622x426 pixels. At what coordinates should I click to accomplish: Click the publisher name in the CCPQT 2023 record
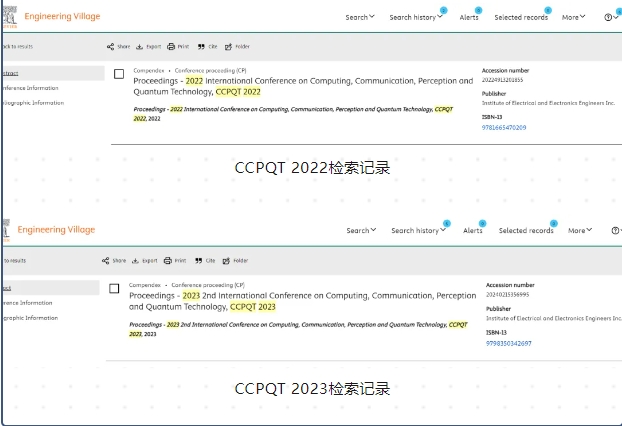point(554,319)
